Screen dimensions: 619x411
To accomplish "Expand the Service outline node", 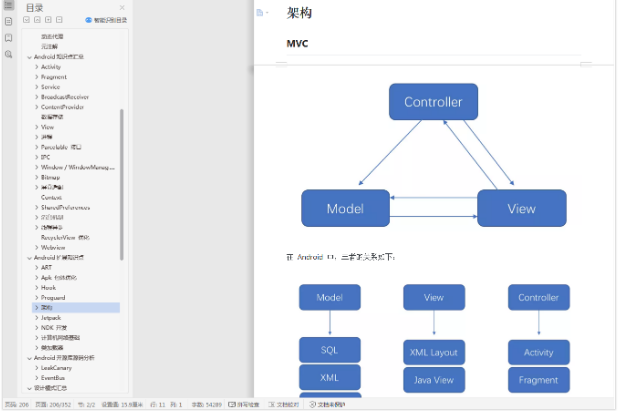I will [x=37, y=87].
